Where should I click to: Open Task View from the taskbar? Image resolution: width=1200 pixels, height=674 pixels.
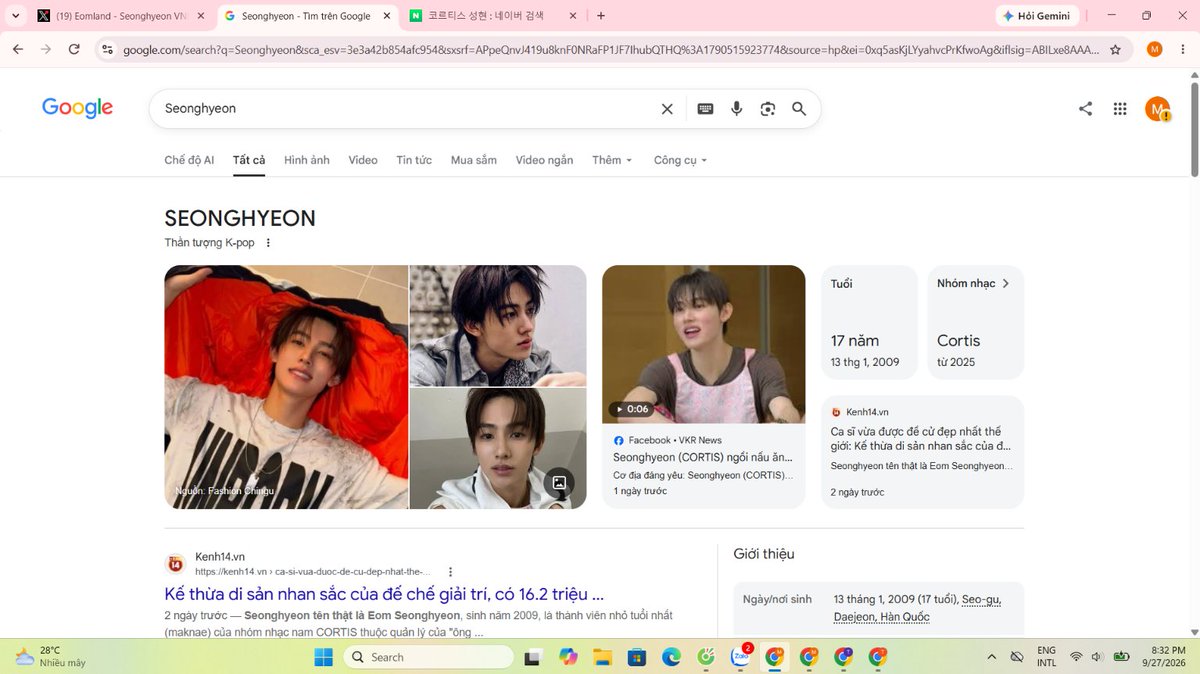click(534, 657)
